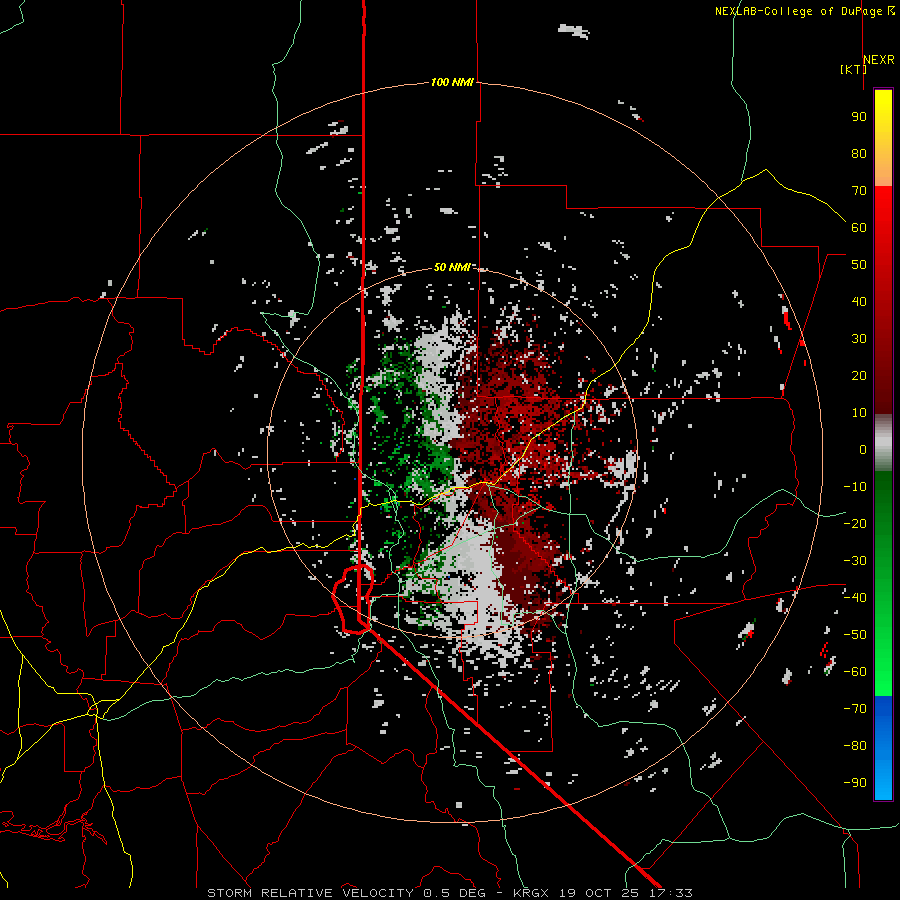Click the -60 value on the velocity scale
Viewport: 900px width, 900px height.
coord(855,672)
